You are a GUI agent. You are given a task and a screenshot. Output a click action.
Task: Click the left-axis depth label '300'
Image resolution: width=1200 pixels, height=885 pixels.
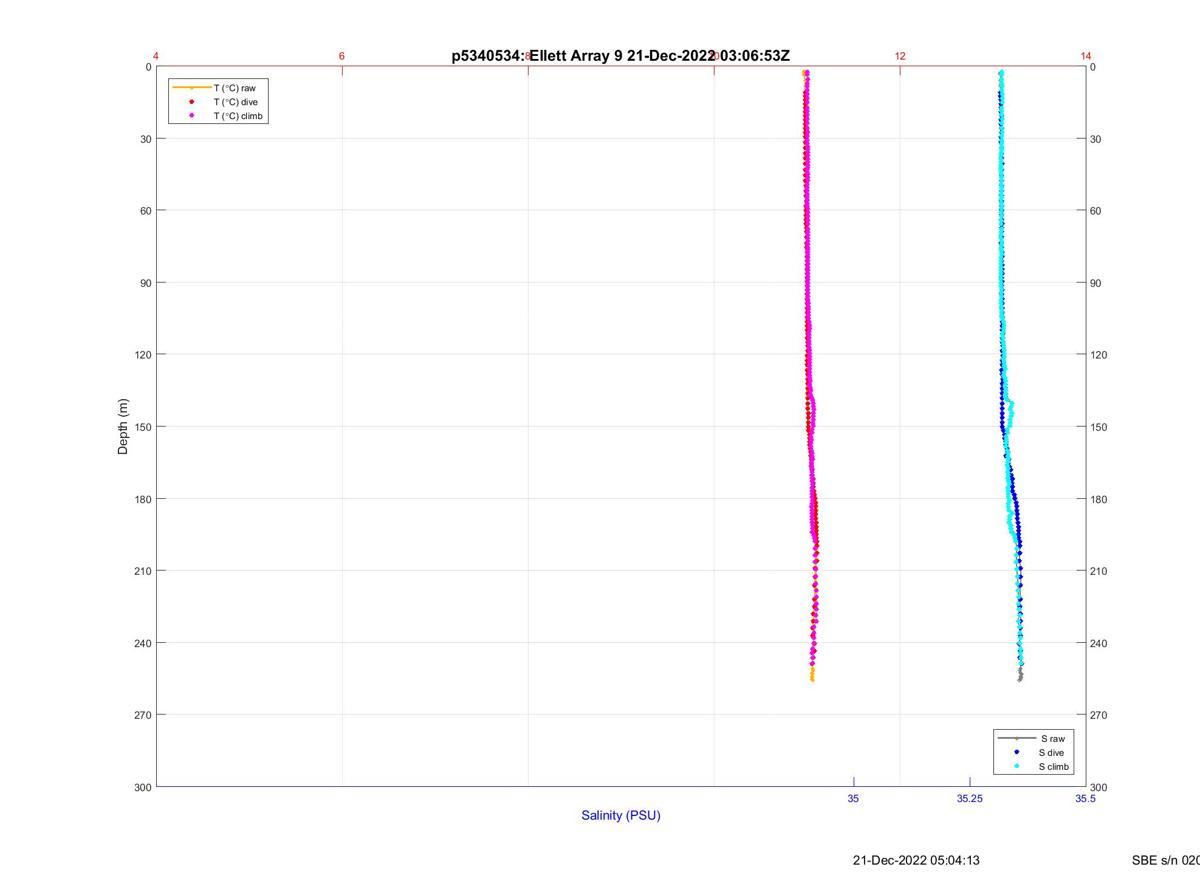(x=143, y=787)
